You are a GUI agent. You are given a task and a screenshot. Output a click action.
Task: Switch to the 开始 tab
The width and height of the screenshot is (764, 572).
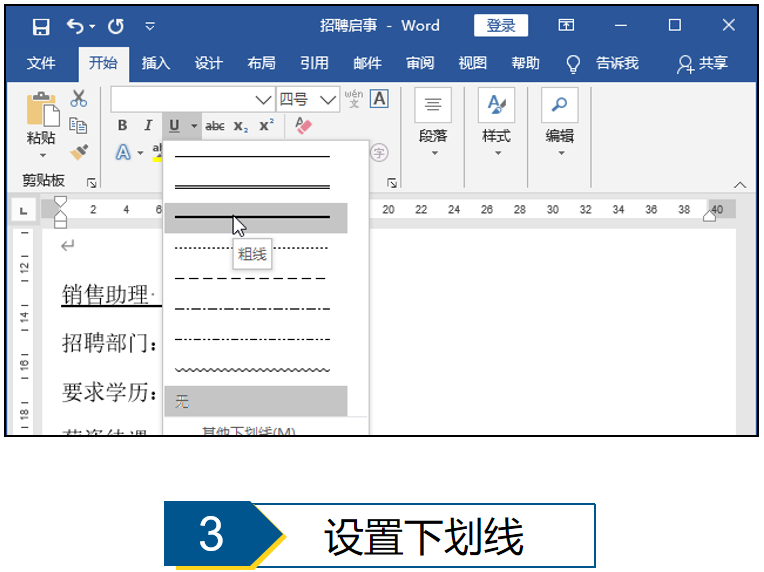coord(103,63)
